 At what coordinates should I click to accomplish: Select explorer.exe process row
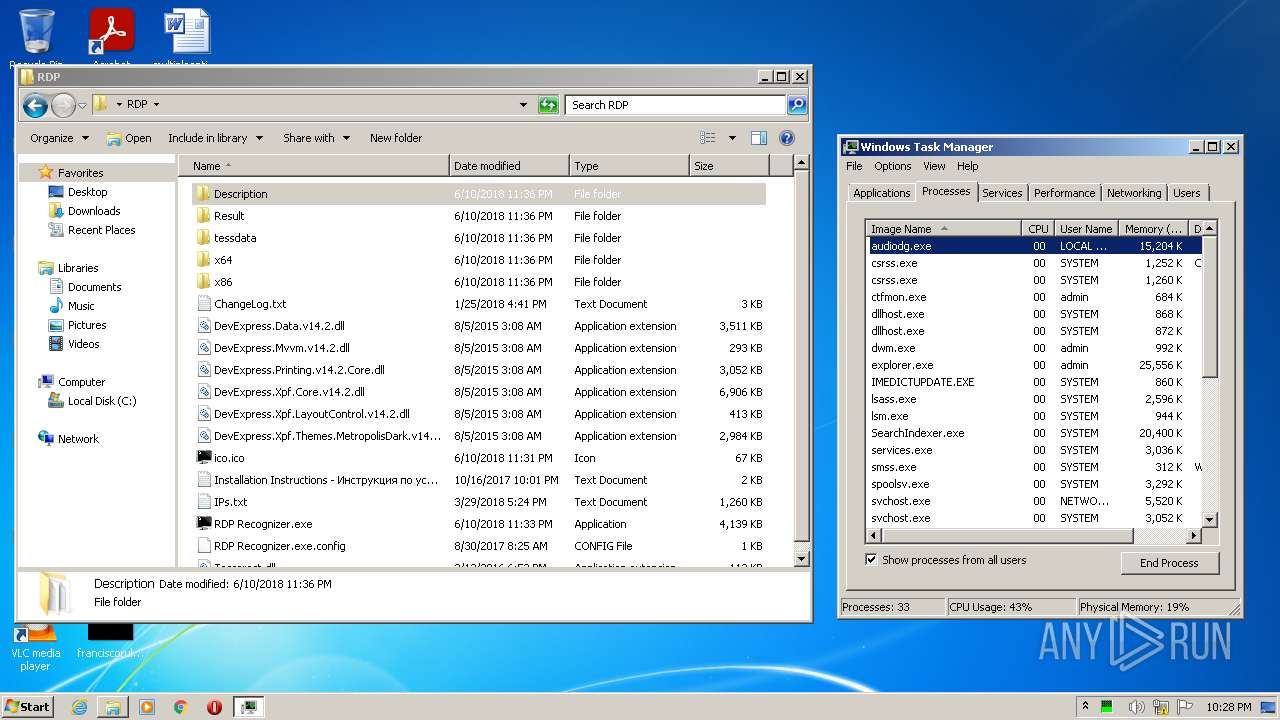tap(1034, 365)
